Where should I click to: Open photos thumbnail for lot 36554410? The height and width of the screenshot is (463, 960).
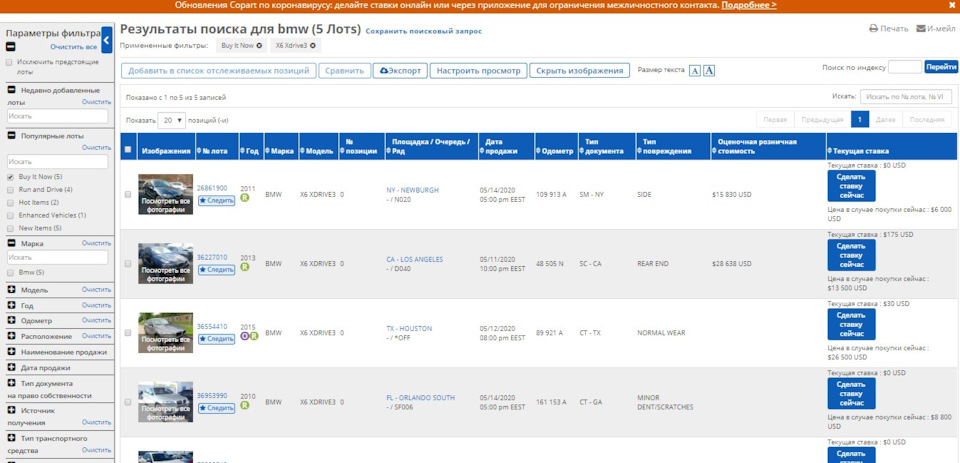pyautogui.click(x=165, y=333)
